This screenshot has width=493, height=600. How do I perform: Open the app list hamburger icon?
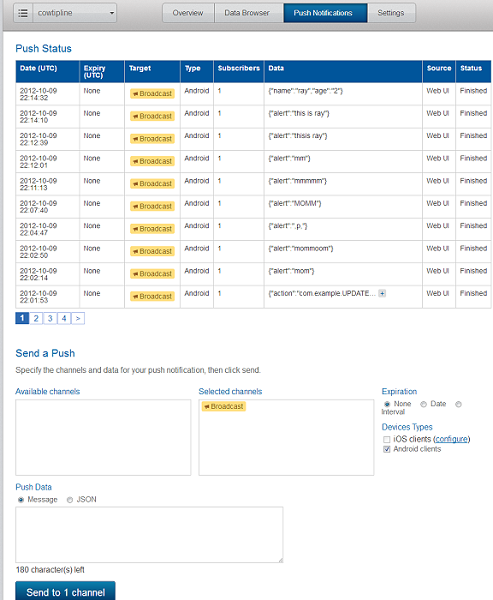tap(23, 13)
